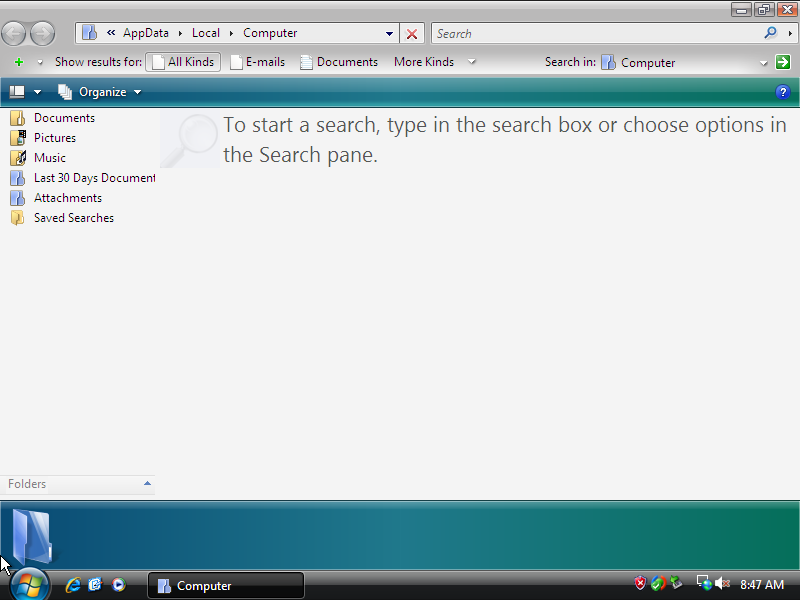Viewport: 800px width, 600px height.
Task: Open Windows Media Player from Quick Launch
Action: click(118, 585)
